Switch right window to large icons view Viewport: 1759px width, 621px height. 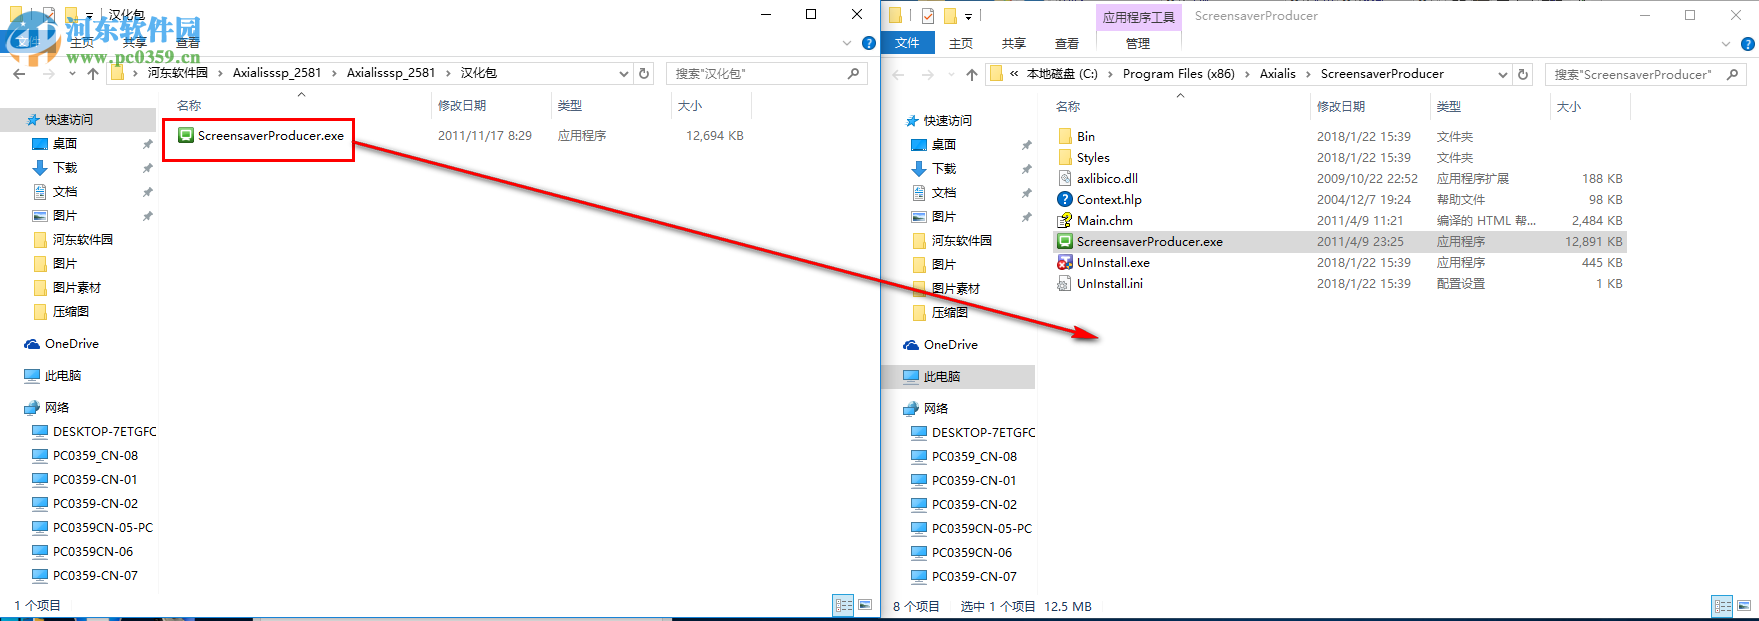coord(1744,606)
